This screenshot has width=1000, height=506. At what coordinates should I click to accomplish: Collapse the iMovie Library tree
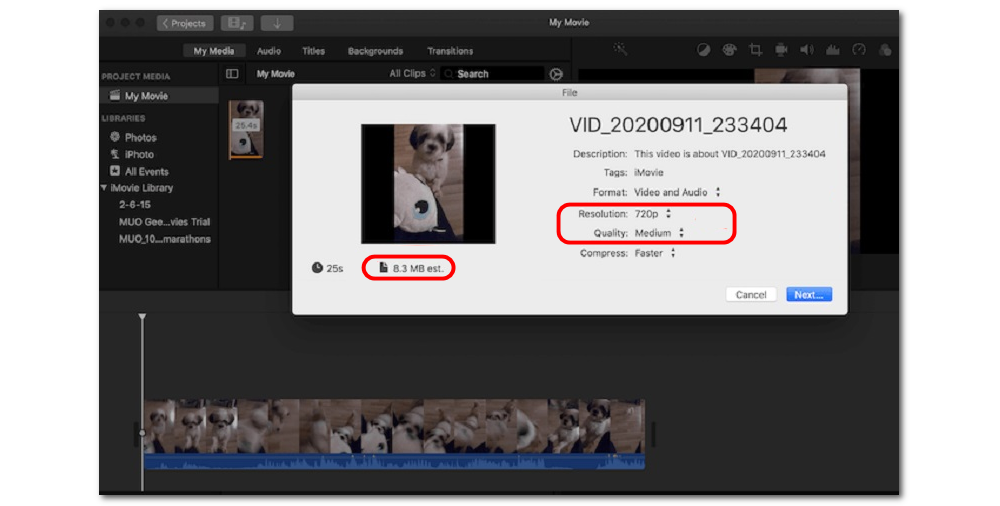click(x=105, y=188)
